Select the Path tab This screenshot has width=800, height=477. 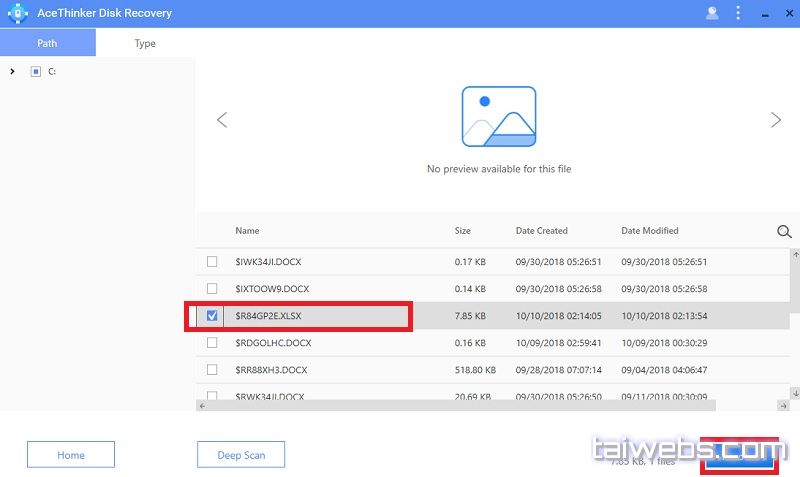tap(47, 43)
